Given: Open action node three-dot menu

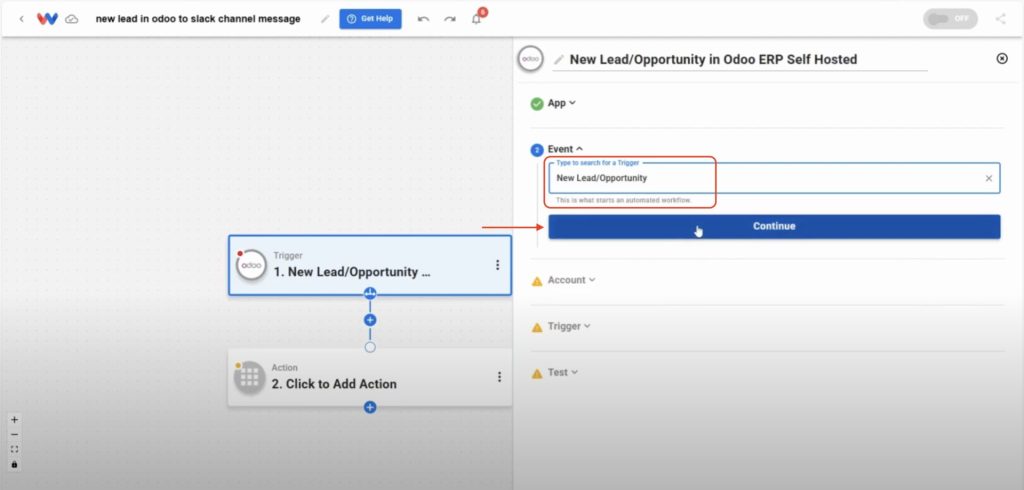Looking at the screenshot, I should click(x=500, y=377).
